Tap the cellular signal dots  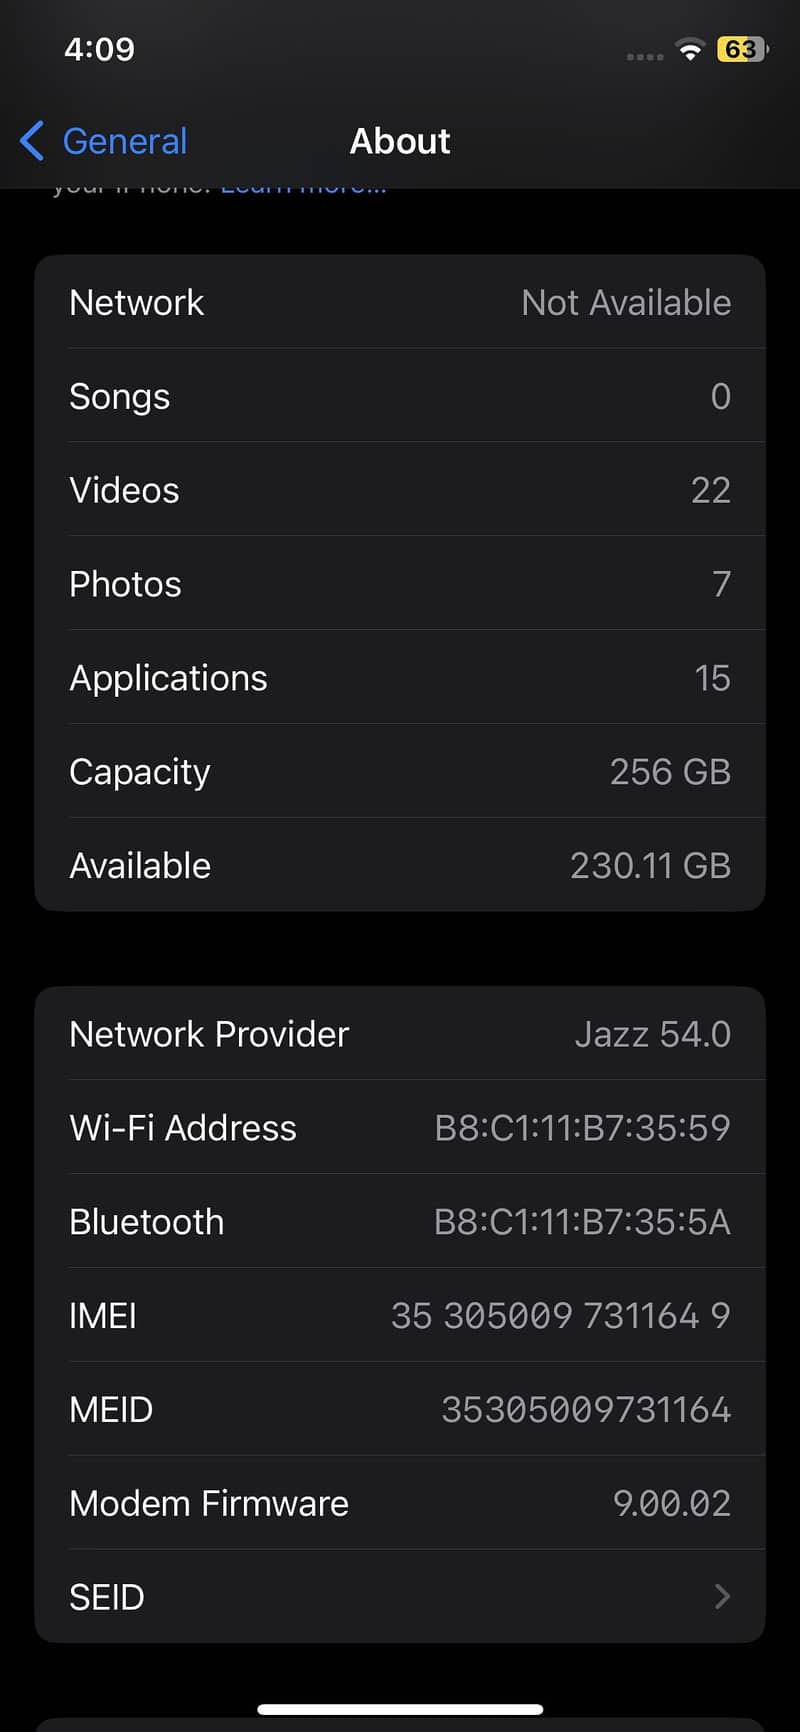pos(645,57)
